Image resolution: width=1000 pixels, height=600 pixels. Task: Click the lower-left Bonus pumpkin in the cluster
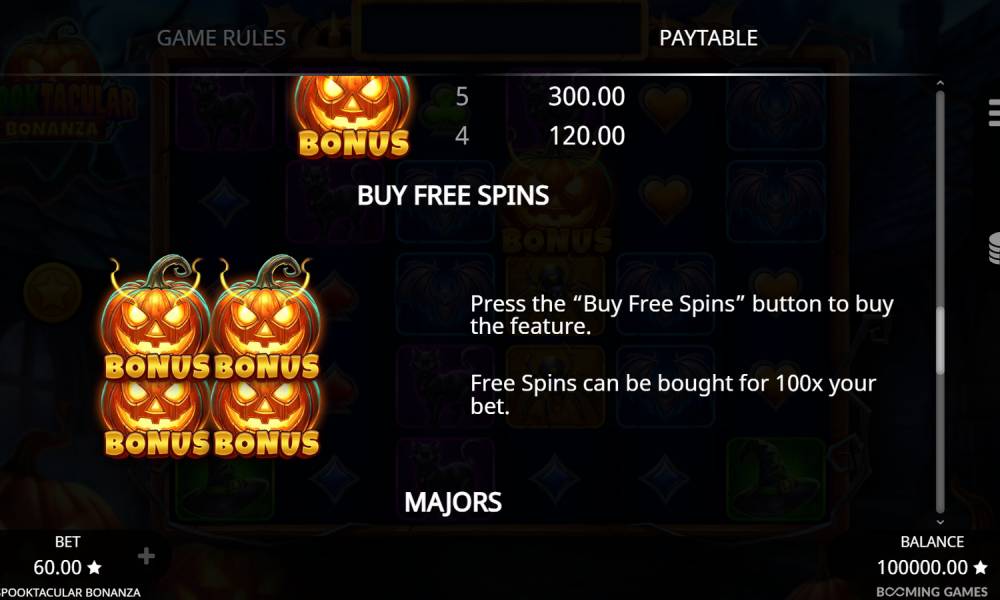157,419
